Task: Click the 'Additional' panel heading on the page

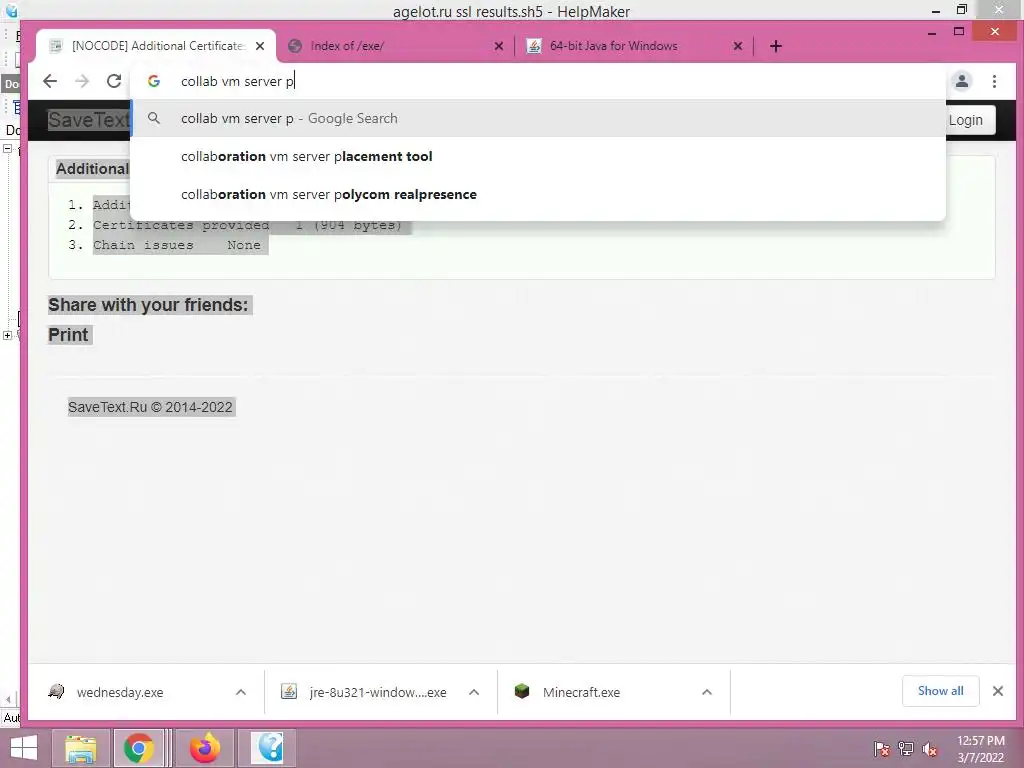Action: 93,169
